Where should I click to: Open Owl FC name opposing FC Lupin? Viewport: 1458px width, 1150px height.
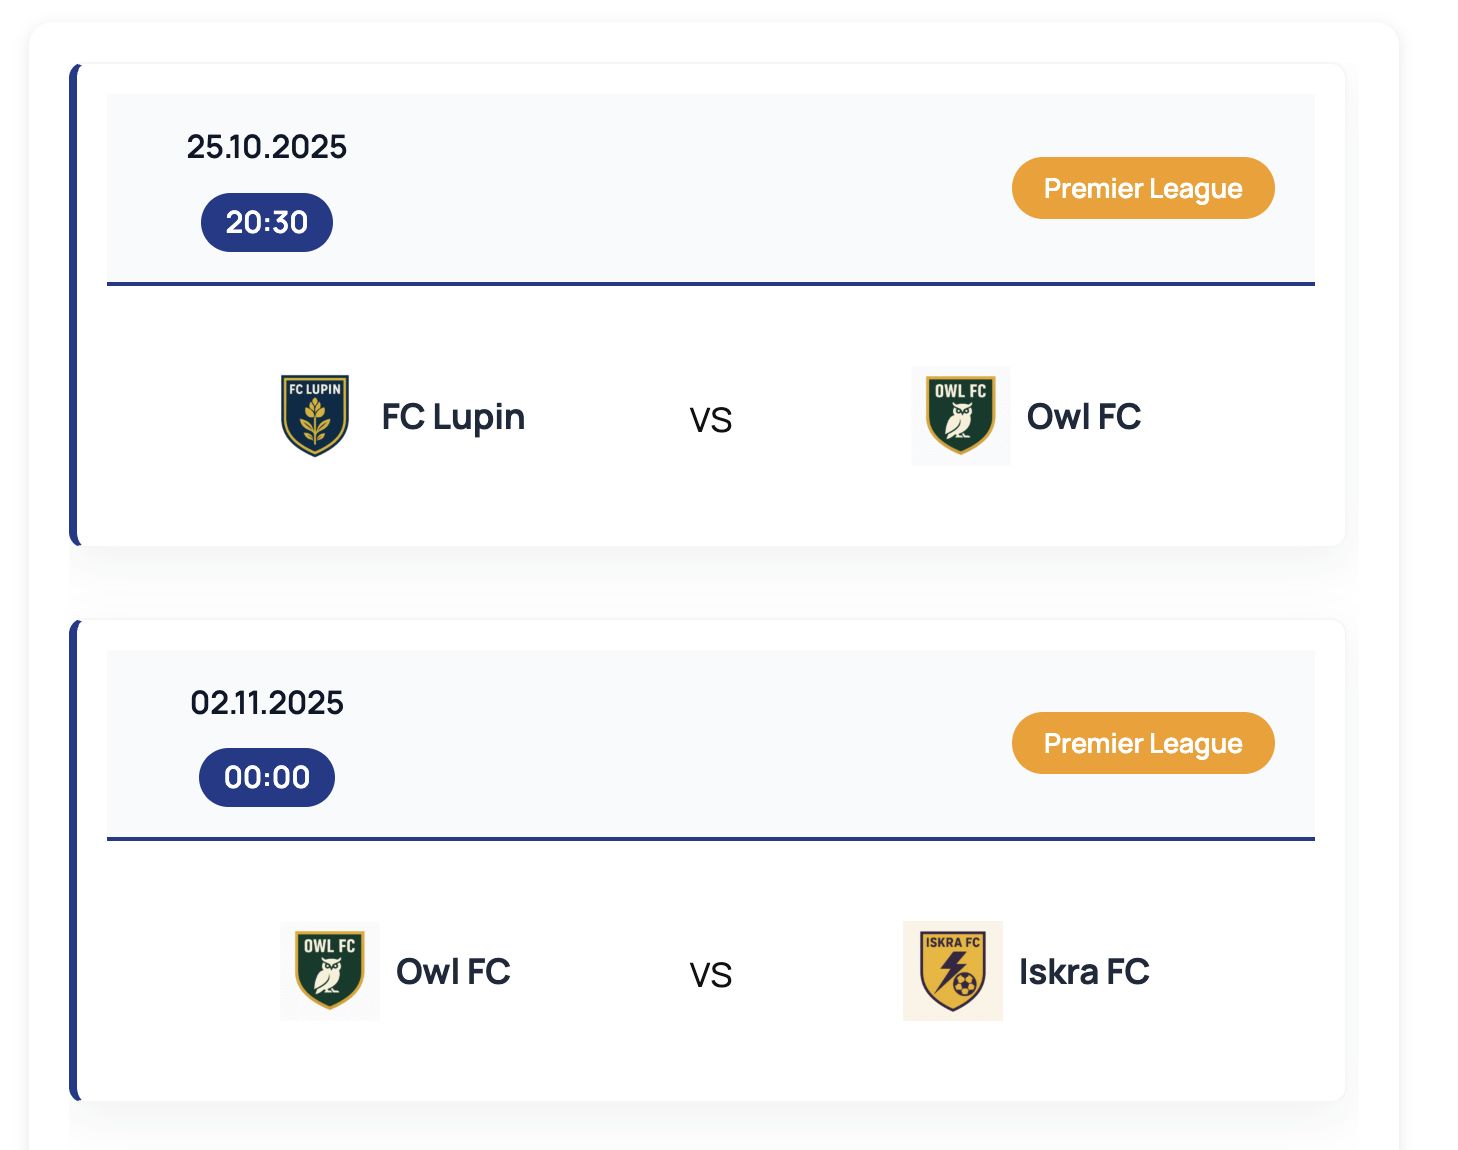click(1084, 417)
